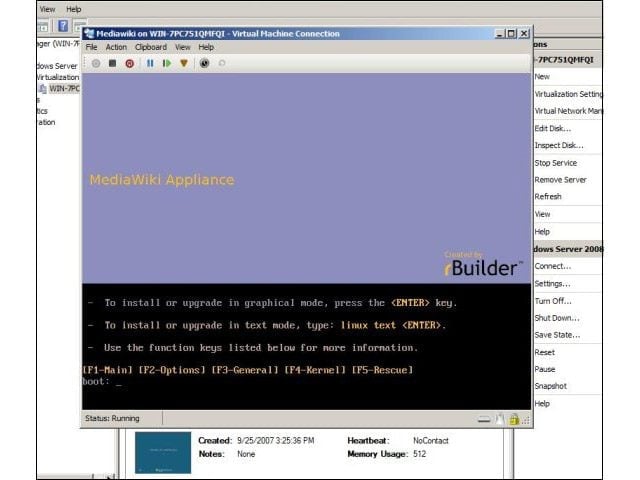640x480 pixels.
Task: Click the Memory Usage value 512
Action: pyautogui.click(x=419, y=454)
